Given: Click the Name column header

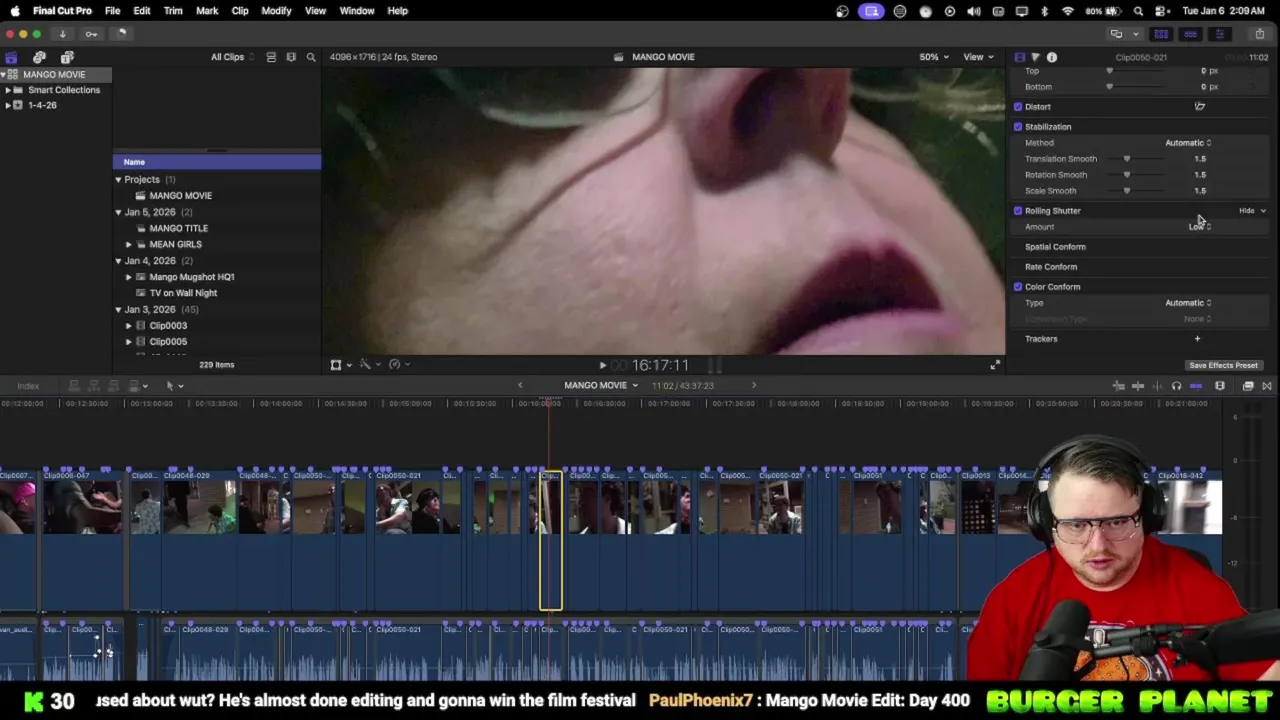Looking at the screenshot, I should (217, 162).
